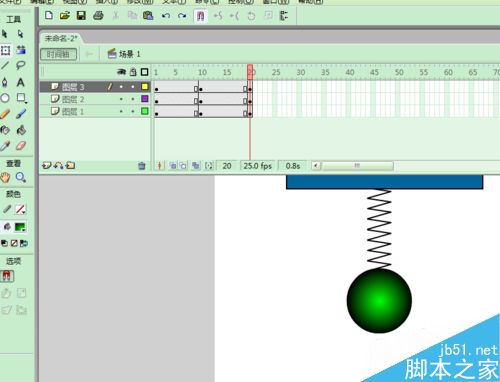Toggle snap magnet in tool options area
The height and width of the screenshot is (382, 500).
tap(7, 276)
